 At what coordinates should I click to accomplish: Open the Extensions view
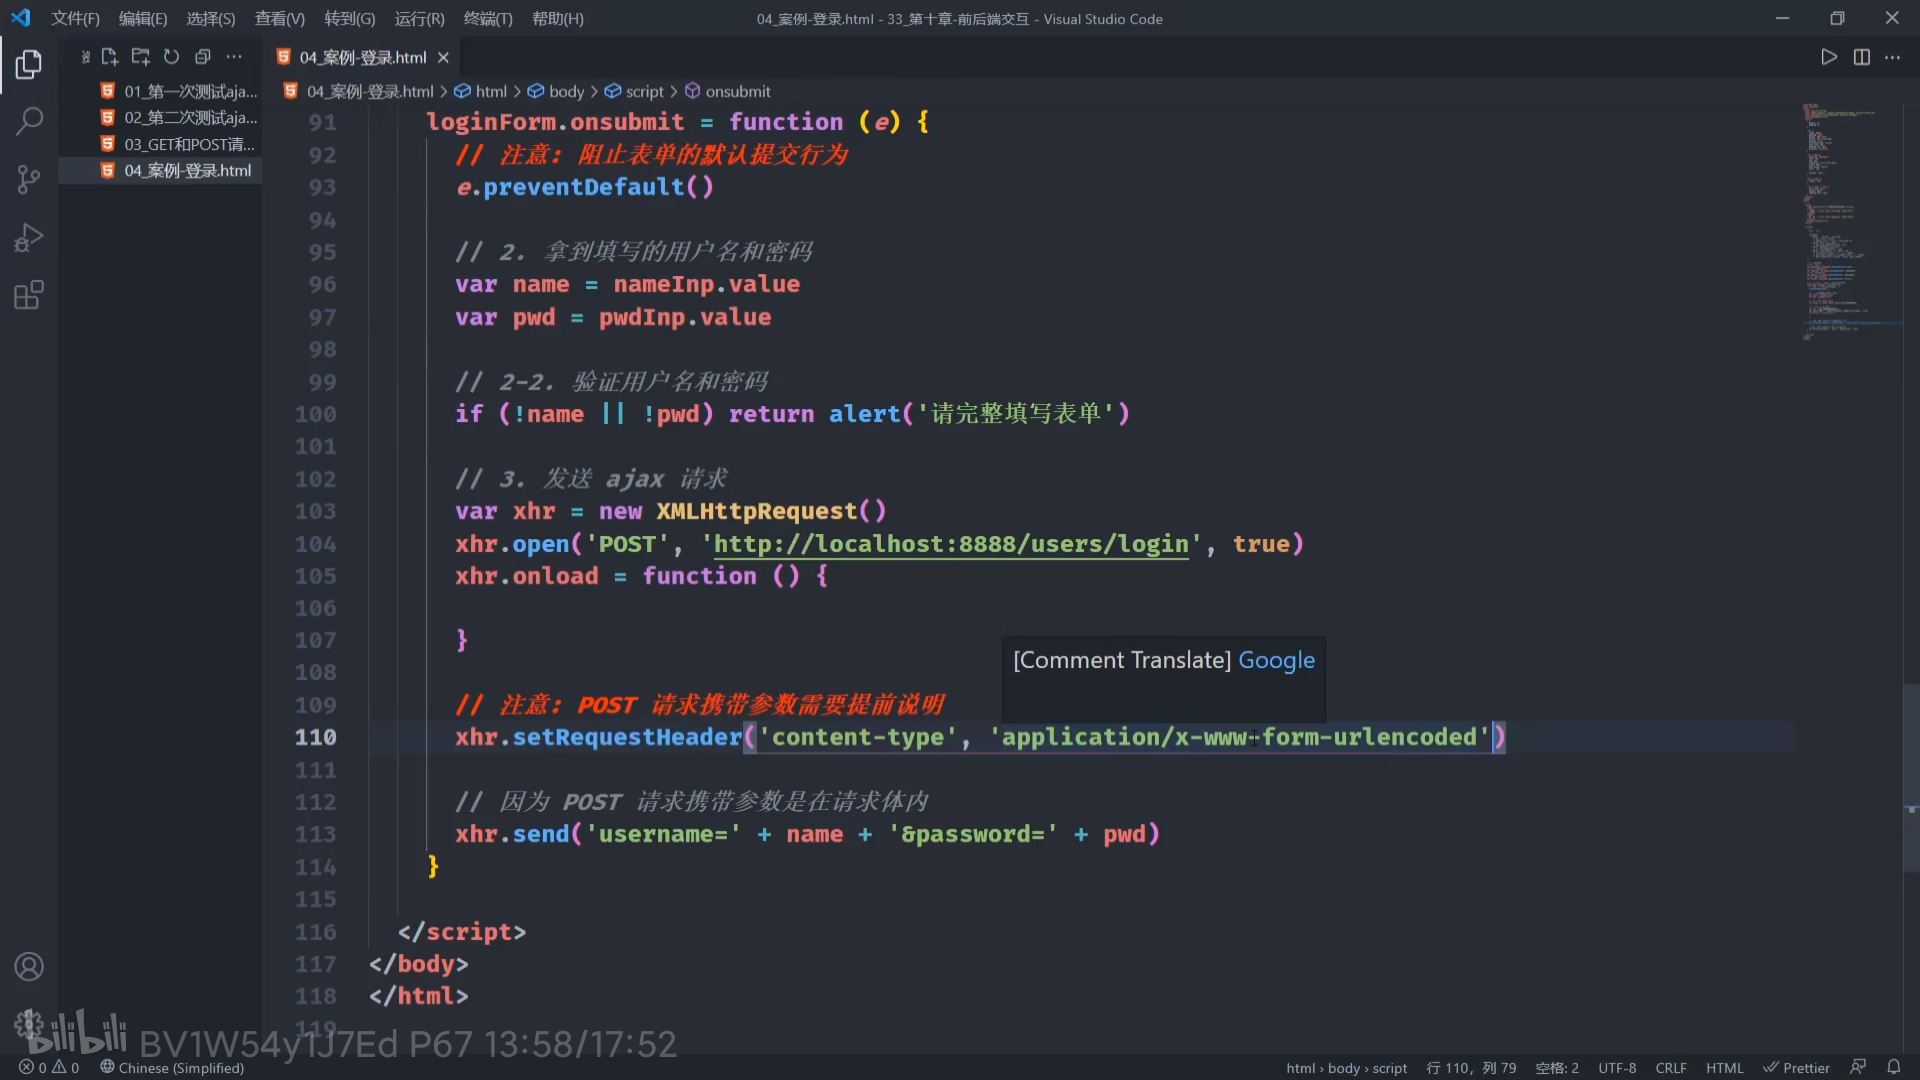pos(29,296)
